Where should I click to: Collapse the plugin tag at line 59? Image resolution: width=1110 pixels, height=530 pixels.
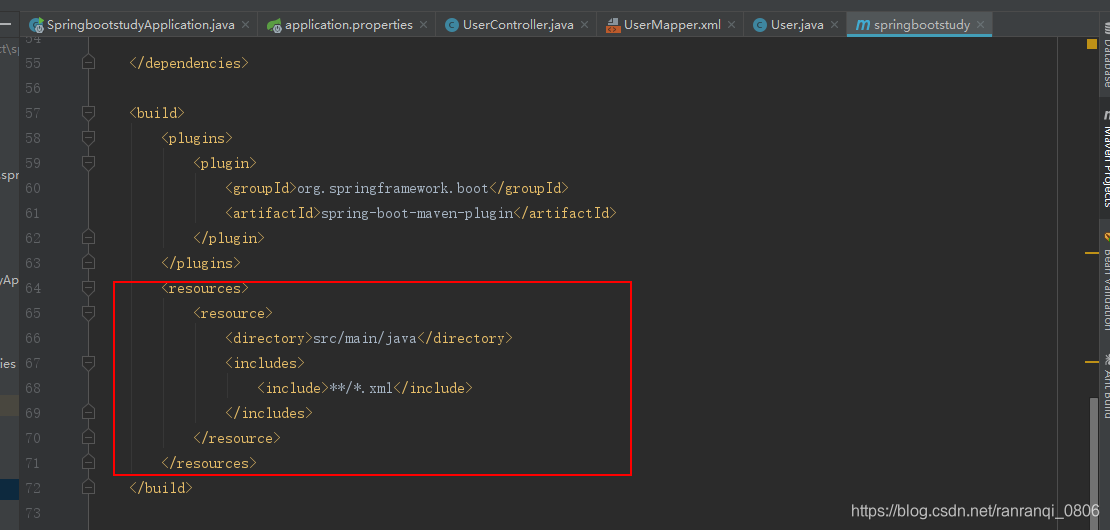coord(88,163)
